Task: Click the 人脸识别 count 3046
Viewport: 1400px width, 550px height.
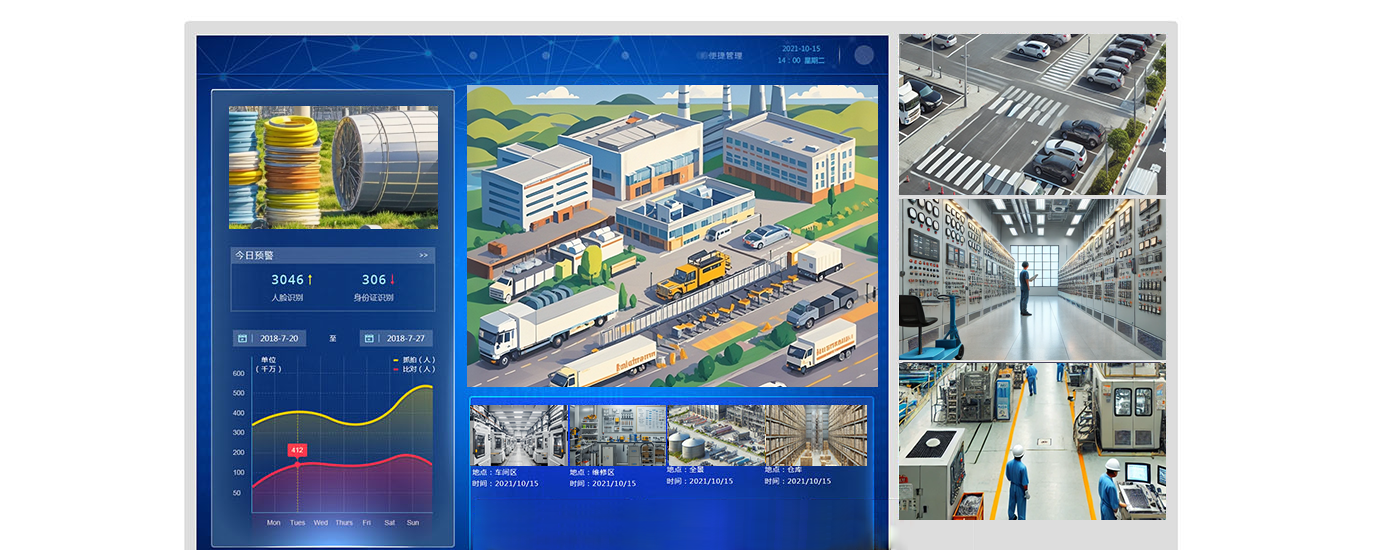Action: tap(287, 280)
